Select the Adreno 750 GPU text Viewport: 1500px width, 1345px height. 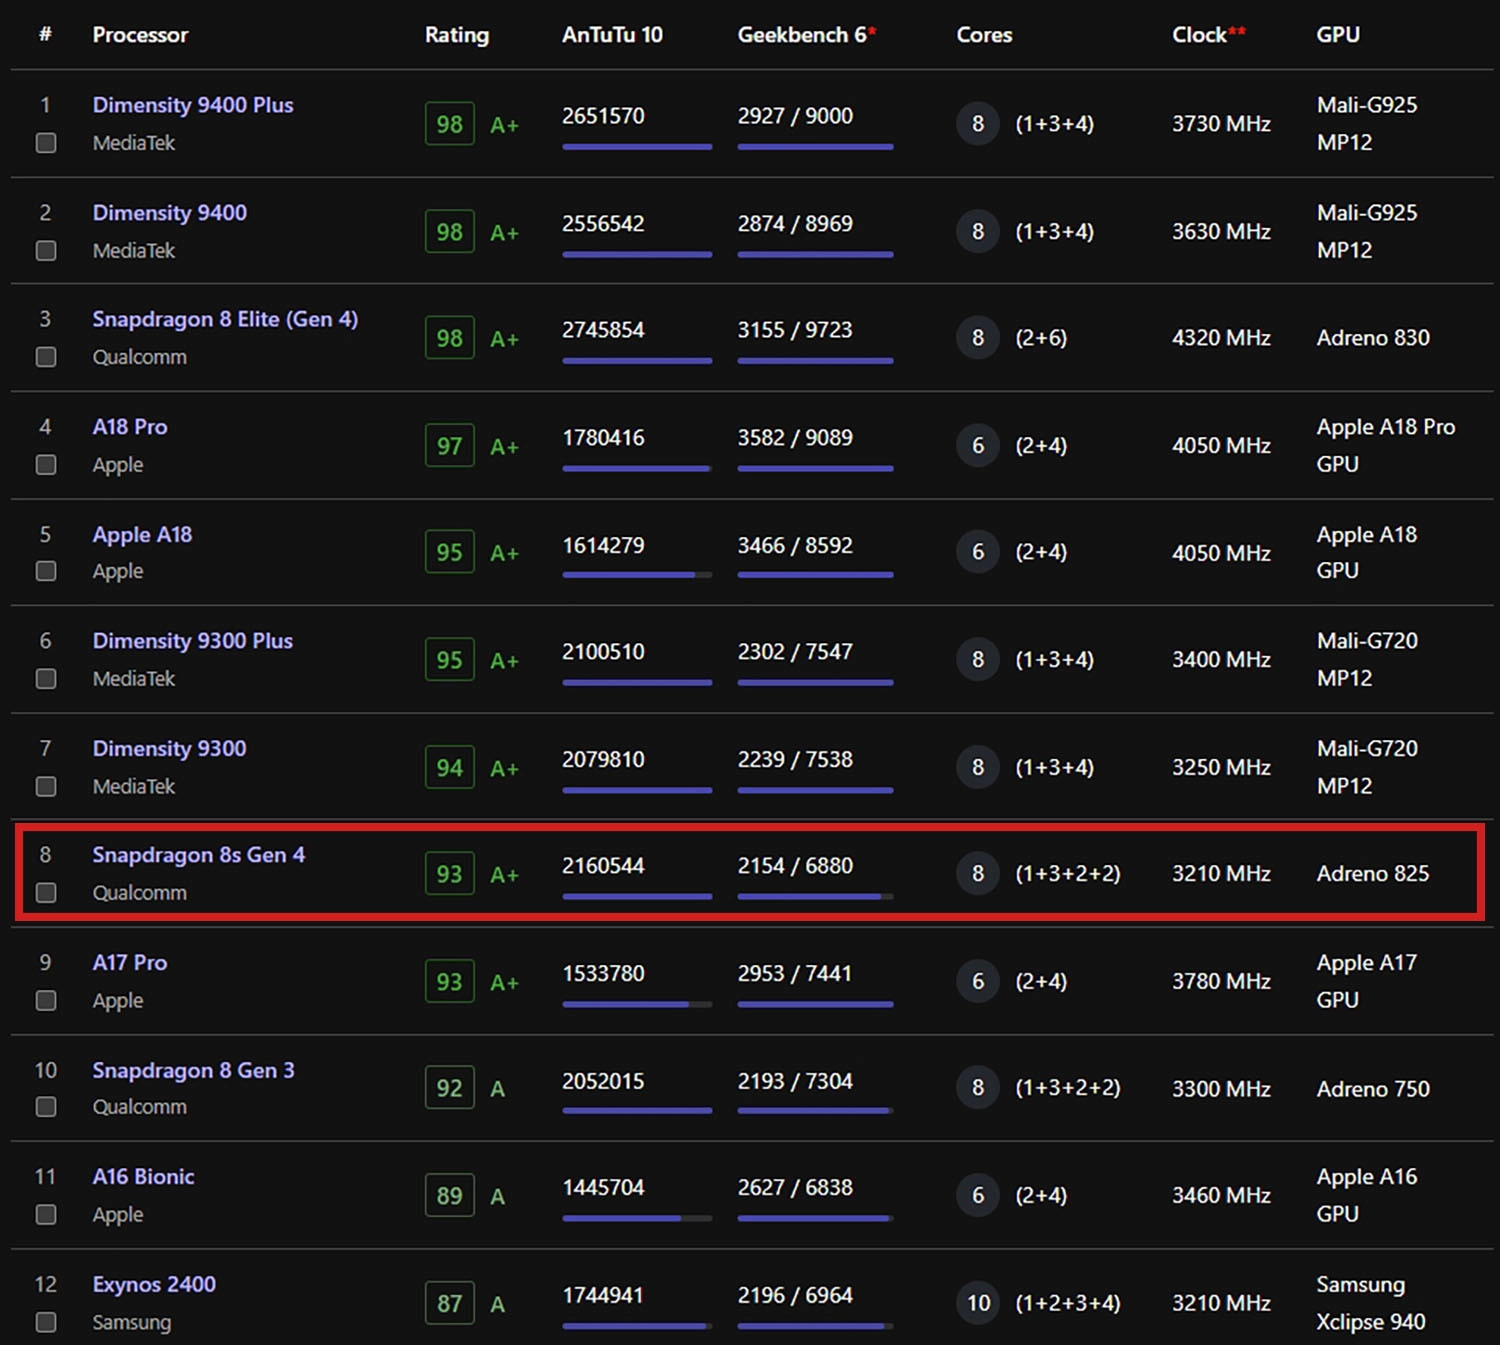[x=1373, y=1089]
